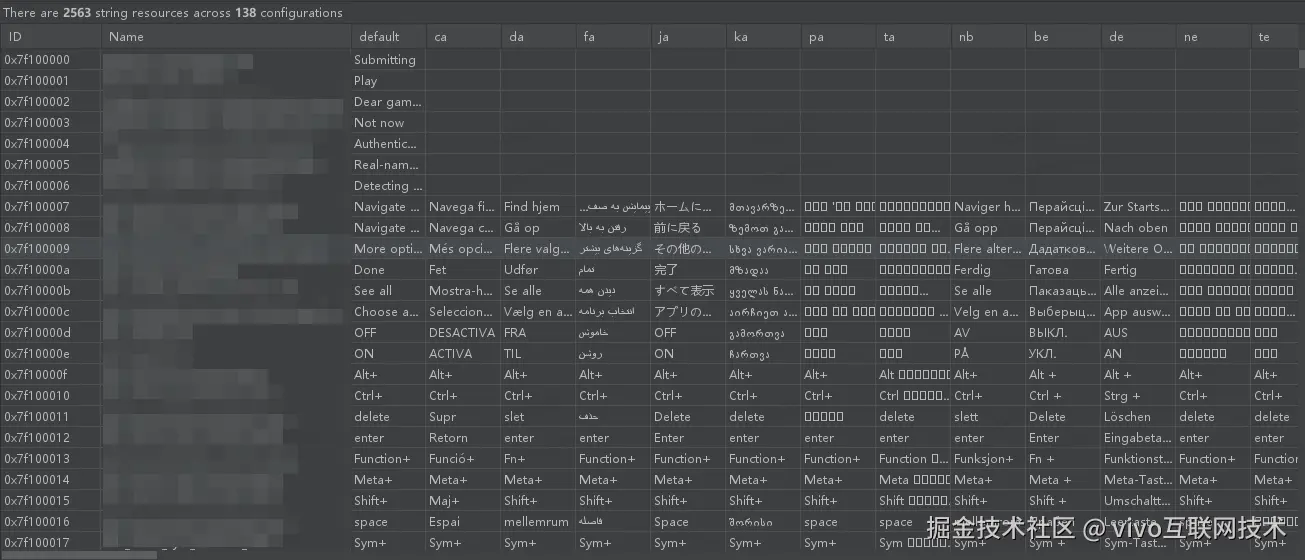This screenshot has width=1305, height=560.
Task: Click the Name column header
Action: click(226, 37)
